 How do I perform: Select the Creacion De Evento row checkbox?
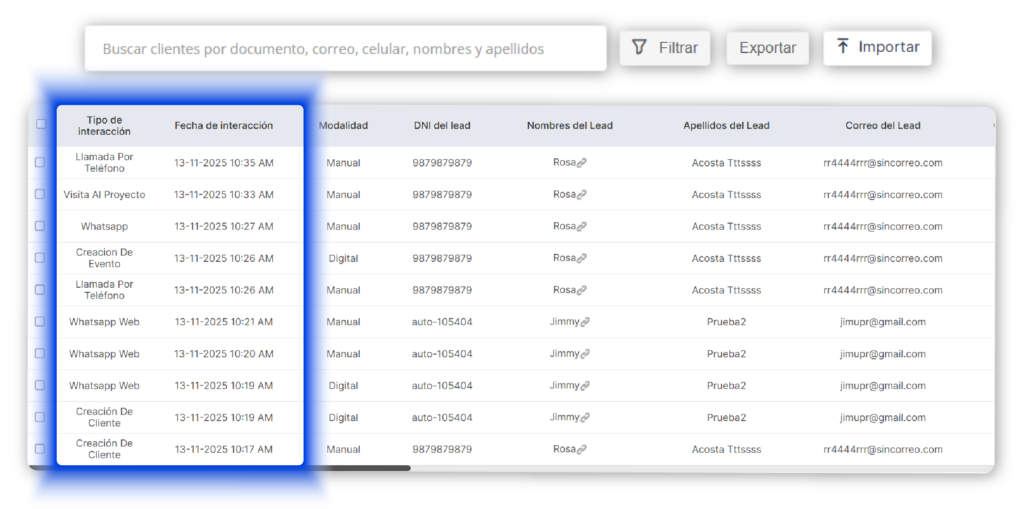pos(40,258)
